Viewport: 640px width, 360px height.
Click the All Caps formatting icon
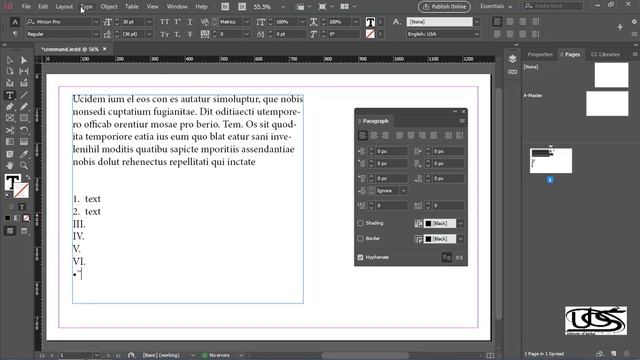[x=164, y=22]
